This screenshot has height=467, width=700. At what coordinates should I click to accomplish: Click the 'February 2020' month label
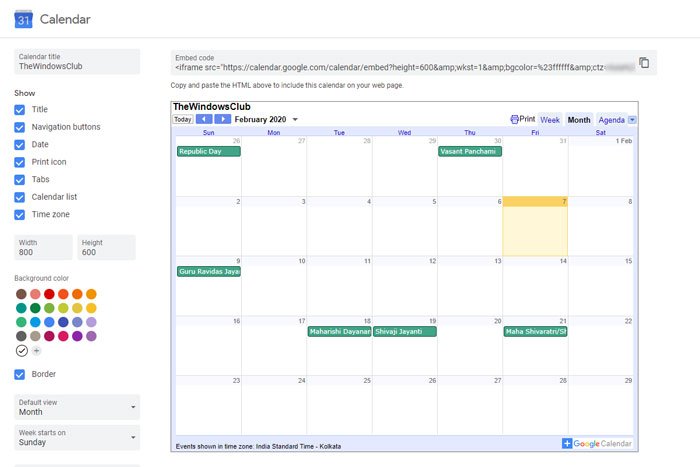point(260,120)
